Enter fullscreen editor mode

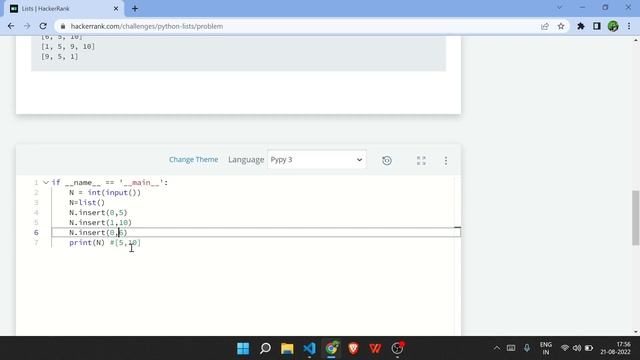point(421,160)
